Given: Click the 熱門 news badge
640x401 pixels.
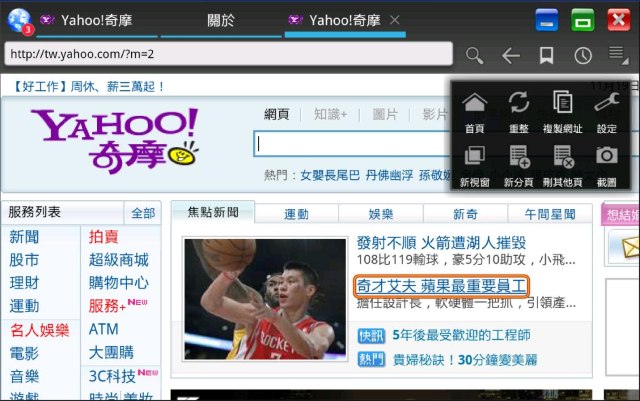Looking at the screenshot, I should (x=371, y=360).
